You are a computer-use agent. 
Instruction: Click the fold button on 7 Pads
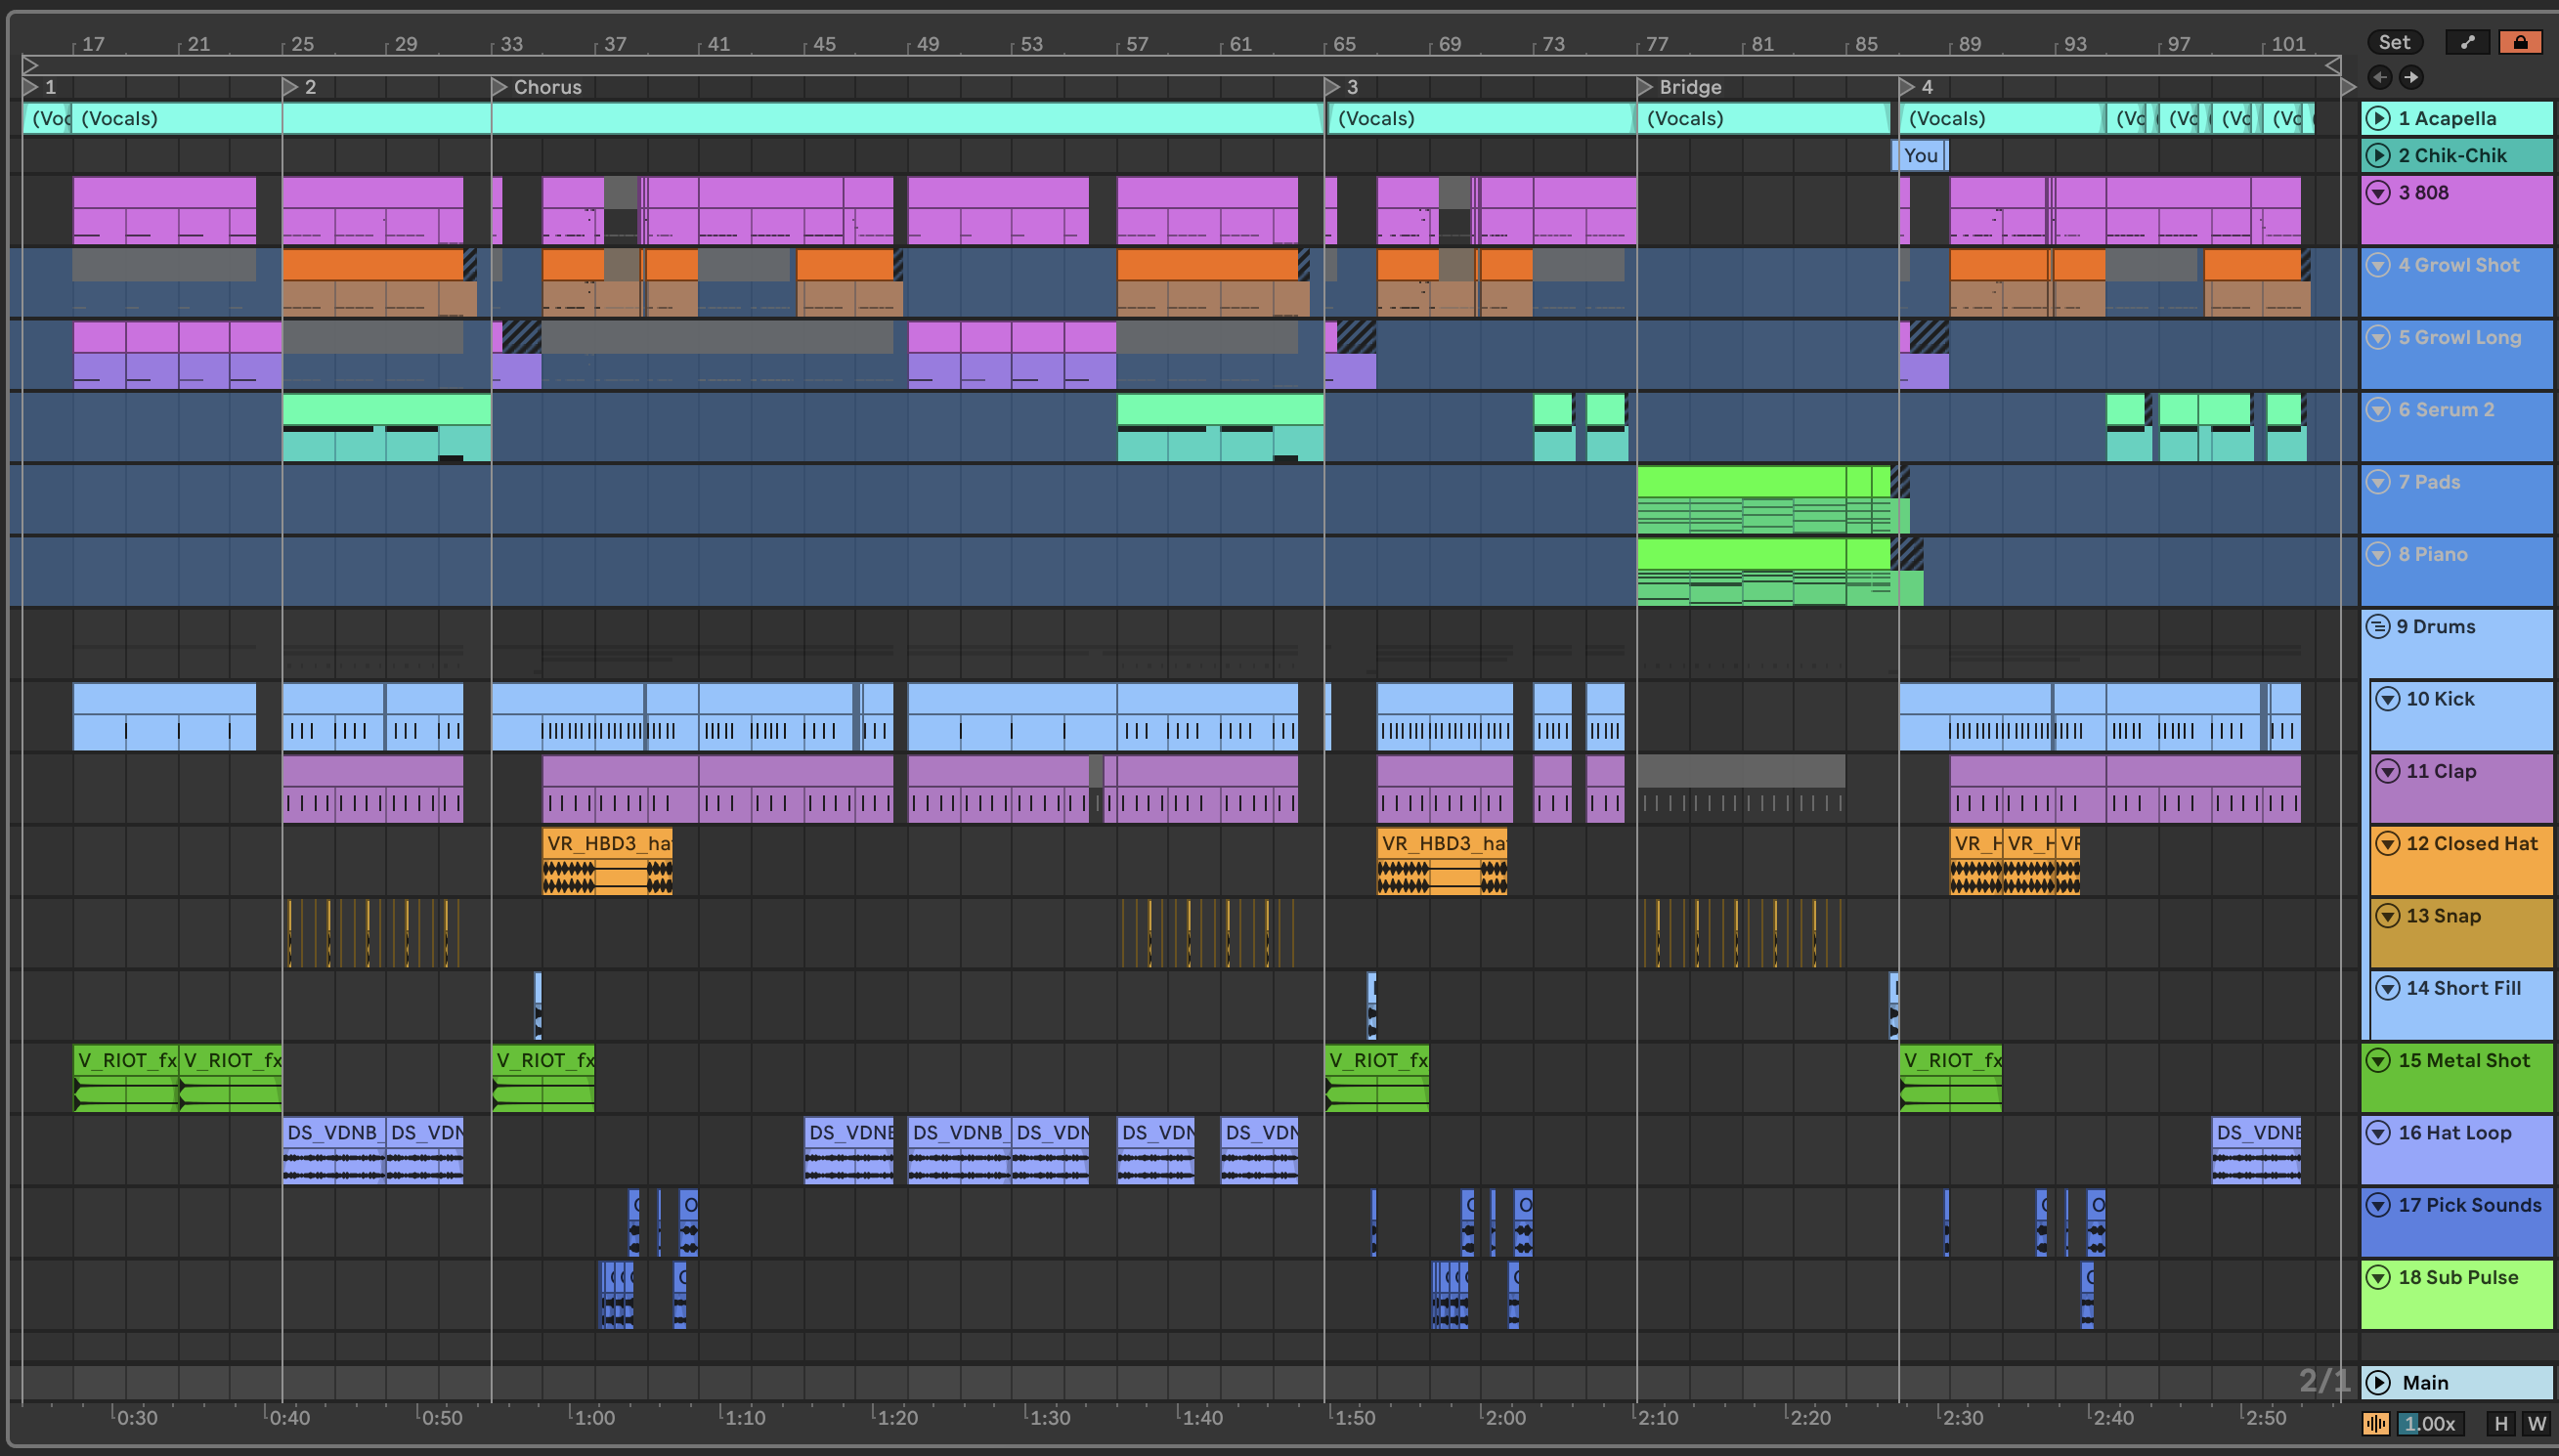click(2378, 482)
